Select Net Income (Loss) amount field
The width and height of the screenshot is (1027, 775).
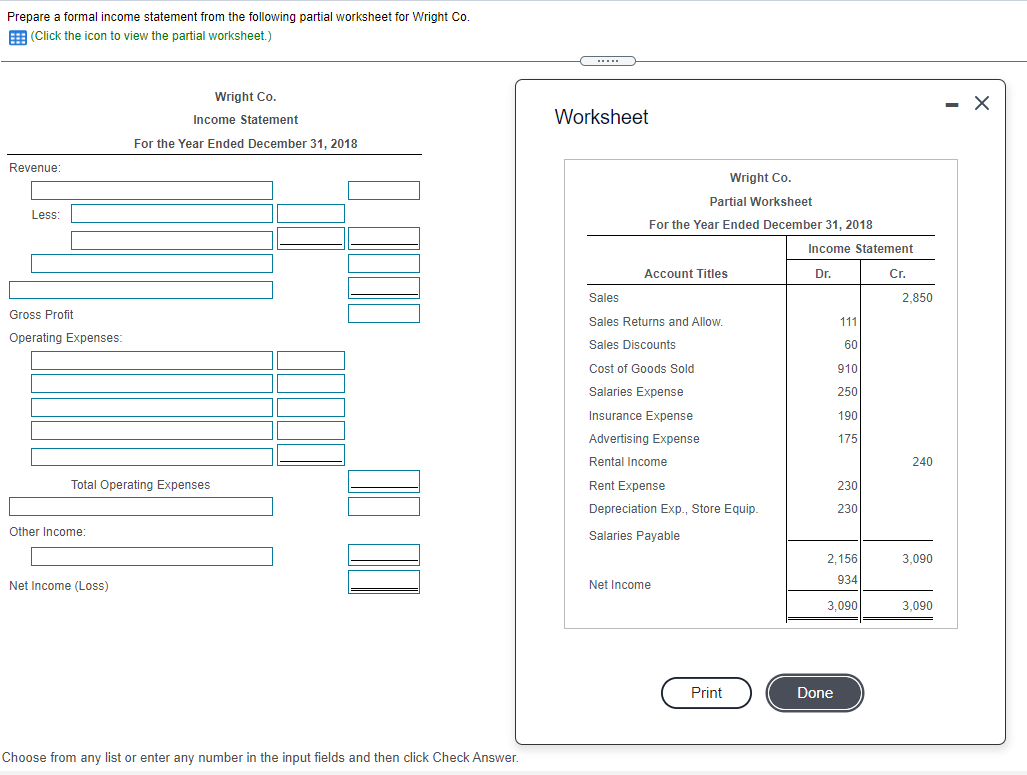(x=384, y=582)
